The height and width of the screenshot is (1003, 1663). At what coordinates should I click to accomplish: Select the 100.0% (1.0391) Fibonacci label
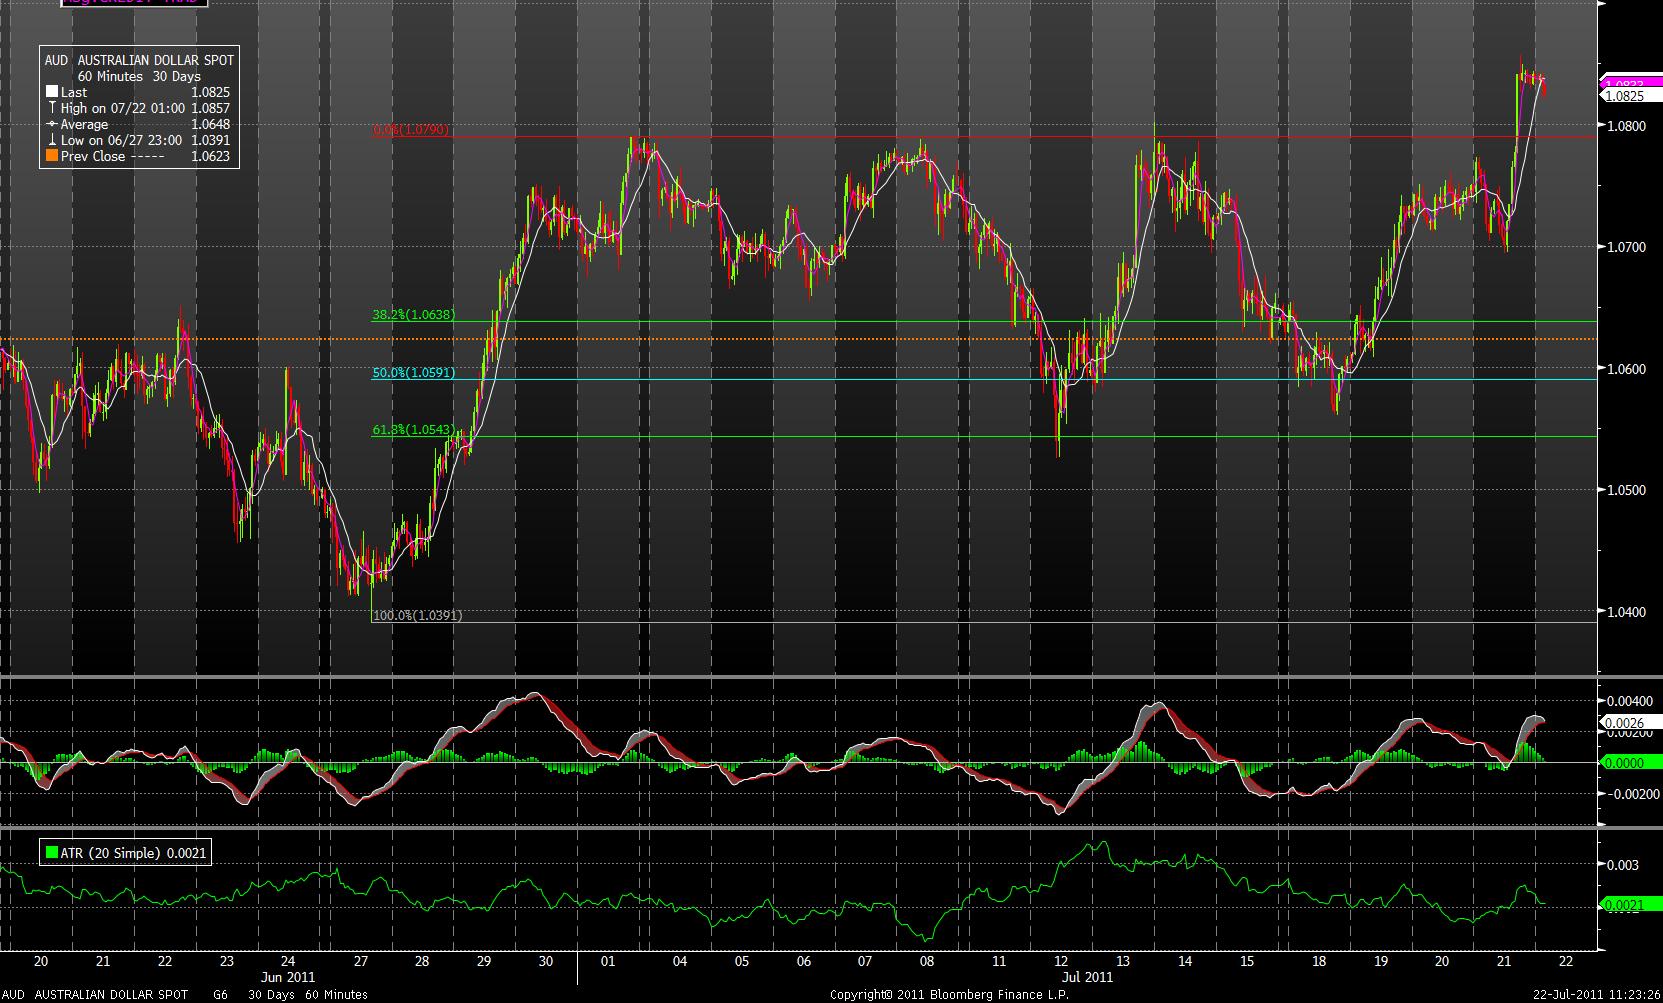pos(417,616)
